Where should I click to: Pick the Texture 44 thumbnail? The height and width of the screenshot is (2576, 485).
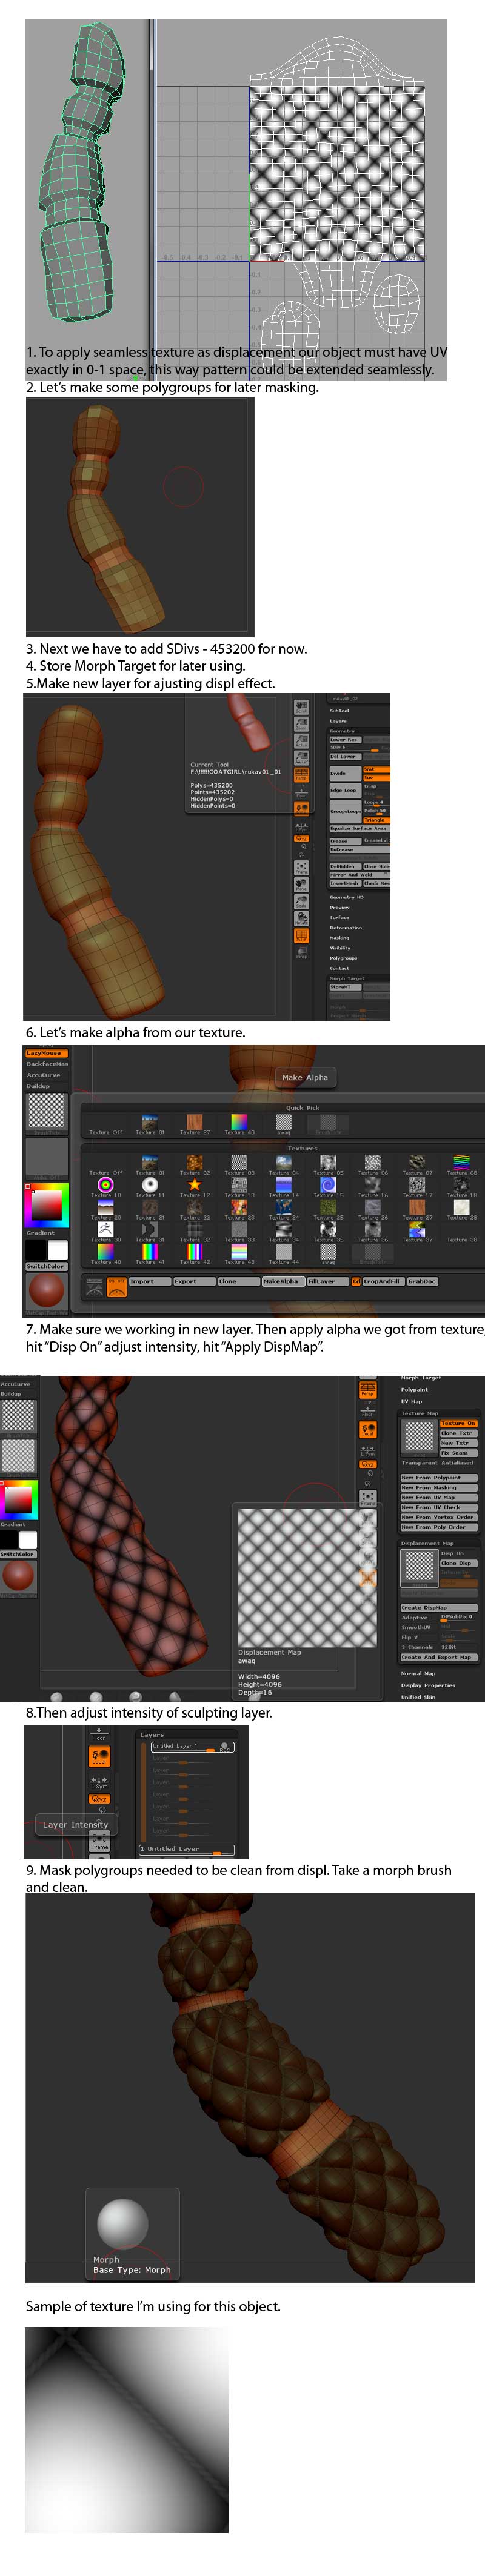283,1251
